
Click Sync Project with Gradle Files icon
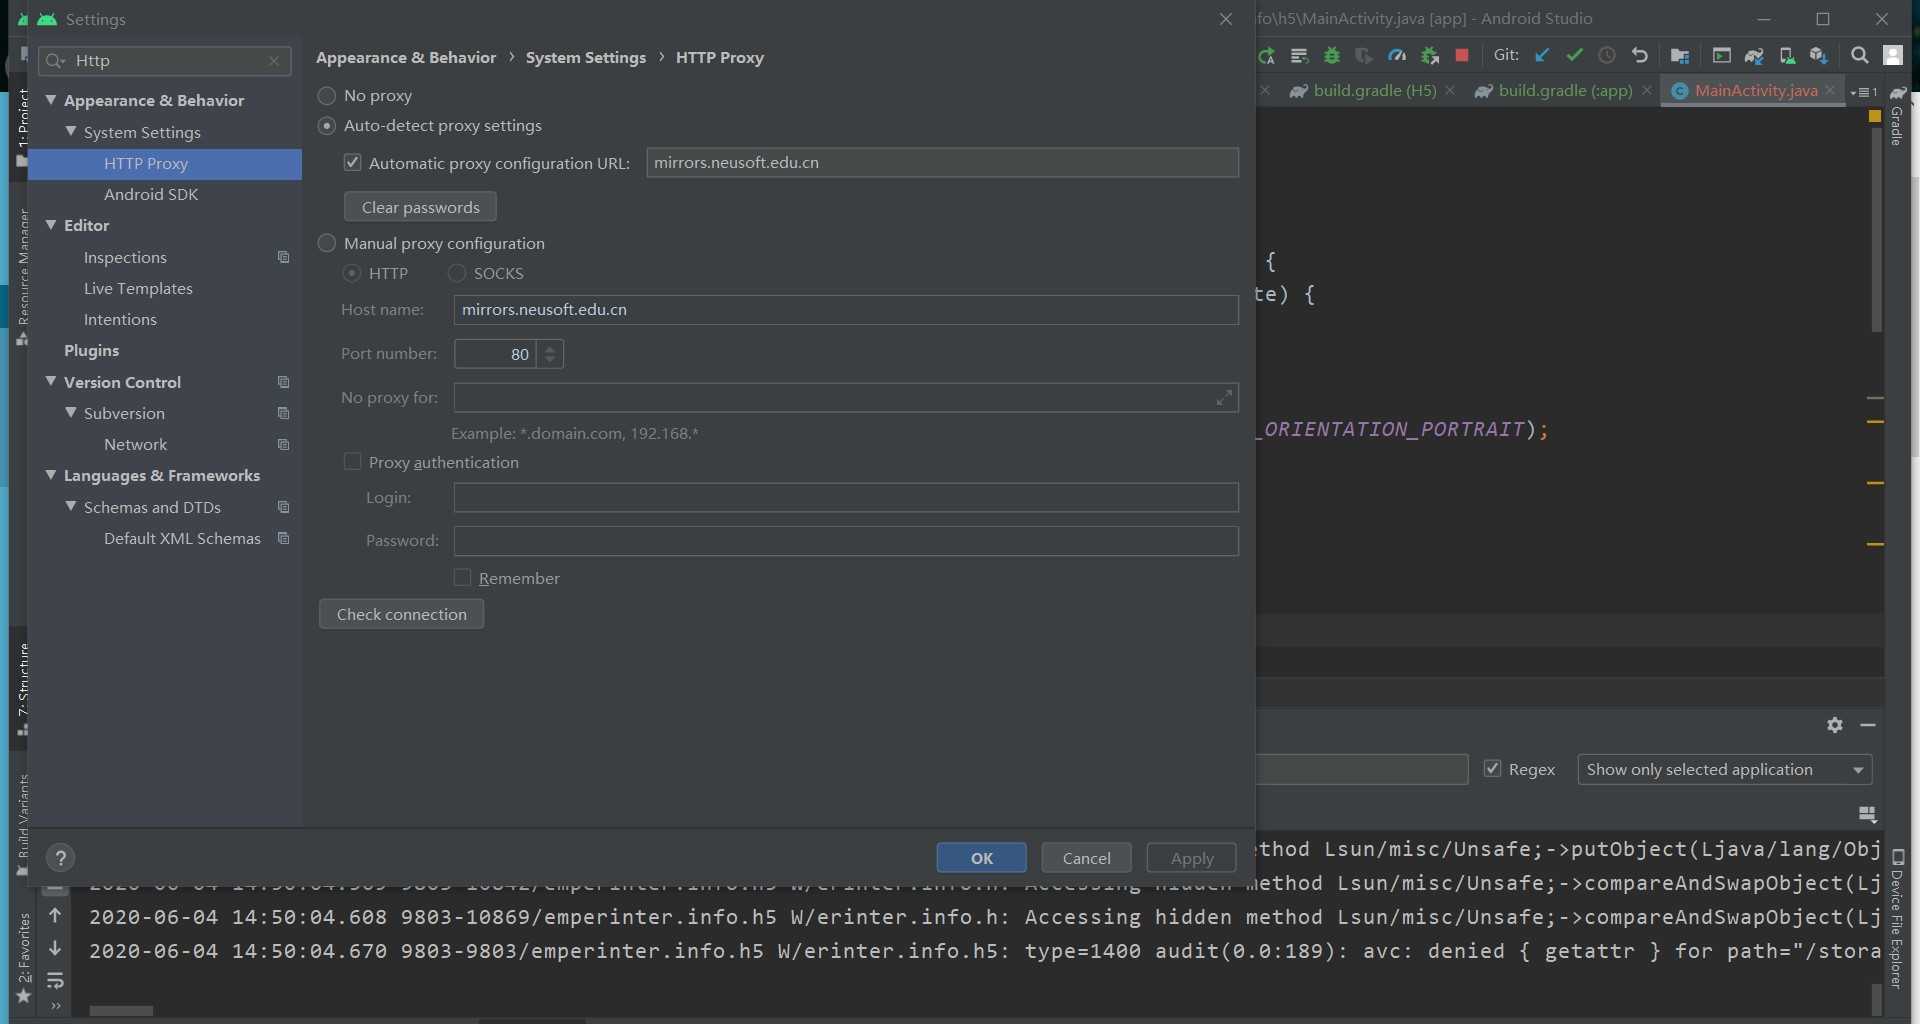click(1754, 56)
